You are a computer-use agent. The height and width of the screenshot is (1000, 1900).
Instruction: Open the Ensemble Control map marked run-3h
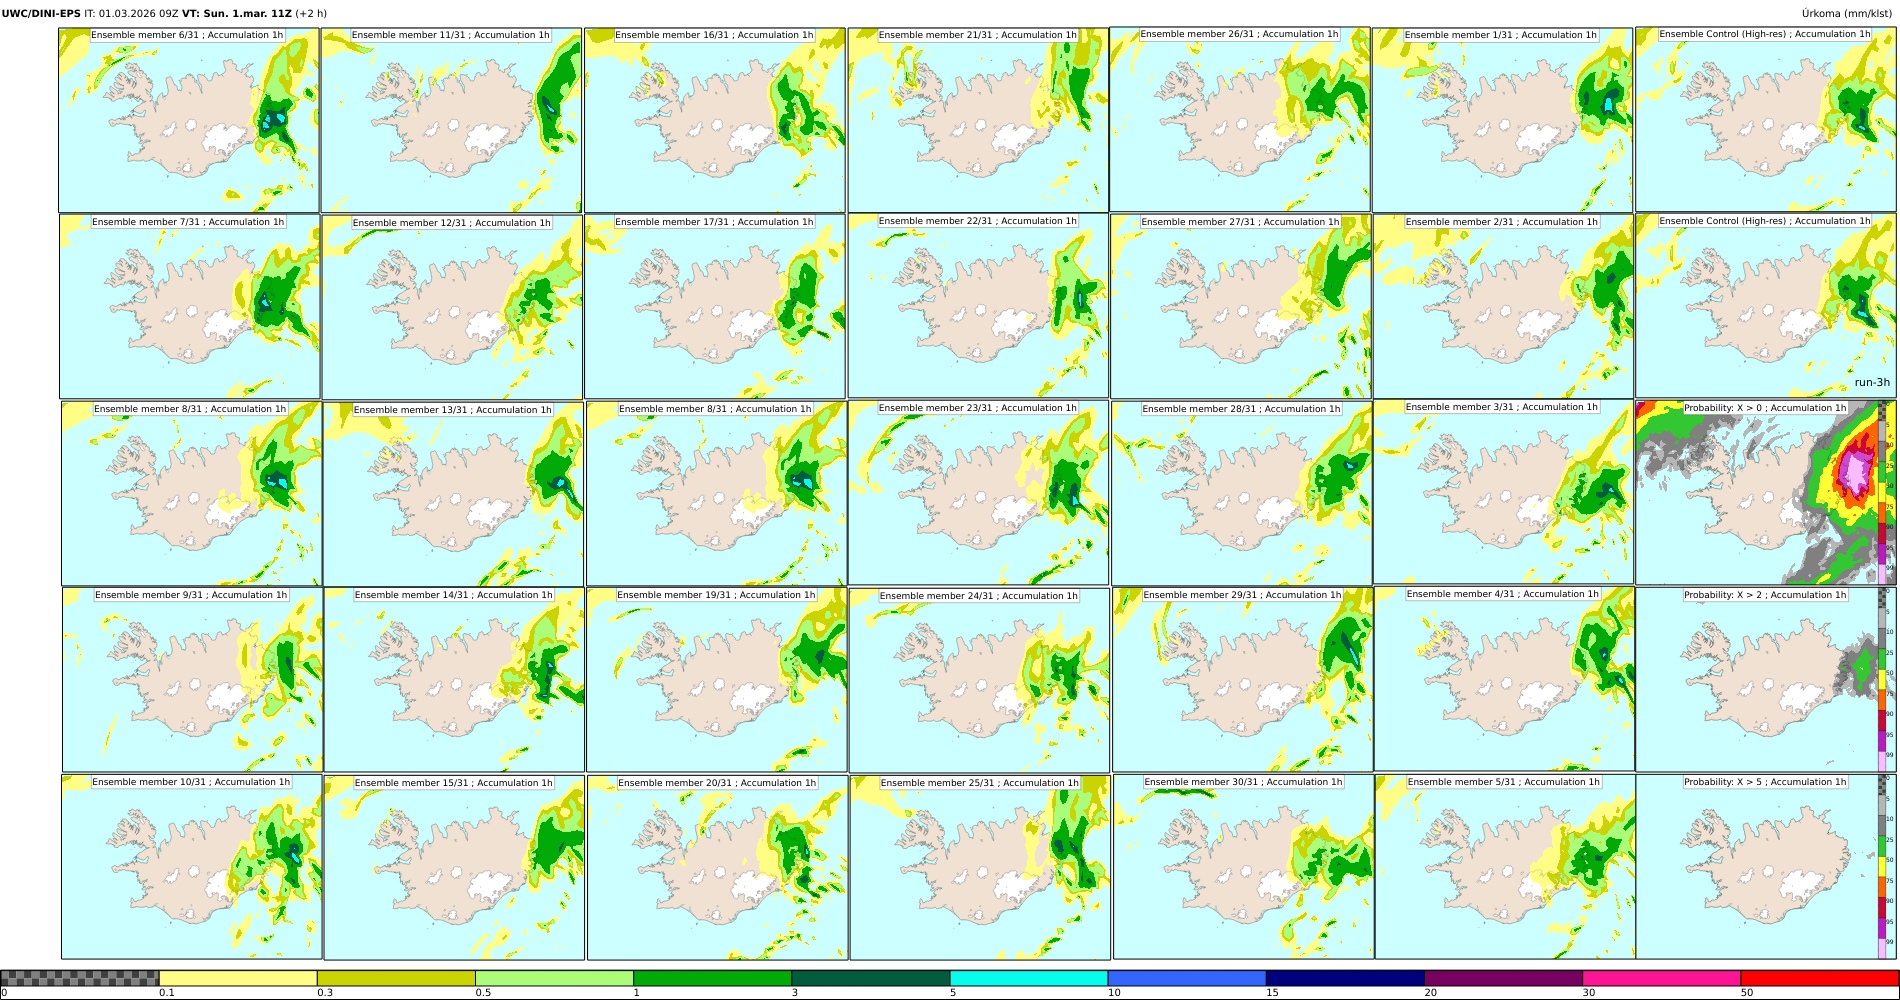pyautogui.click(x=1766, y=306)
